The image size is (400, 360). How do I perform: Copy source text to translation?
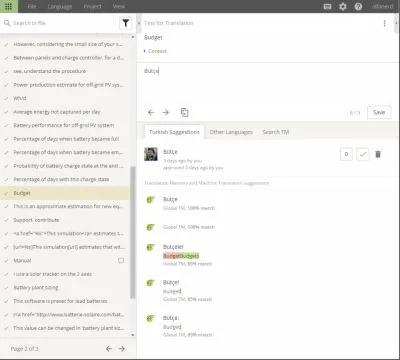coord(184,112)
